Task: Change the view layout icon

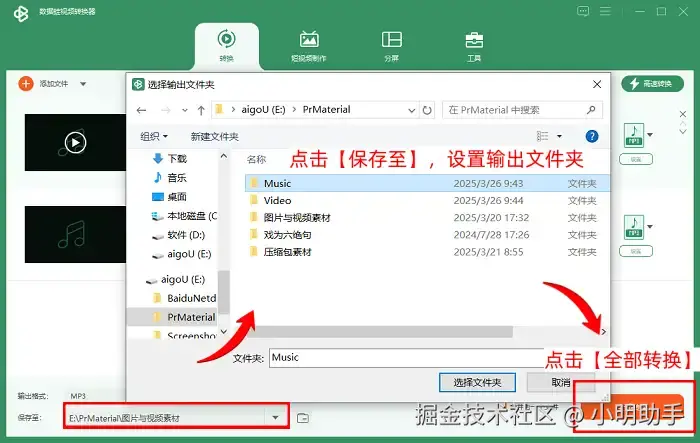Action: coord(542,136)
